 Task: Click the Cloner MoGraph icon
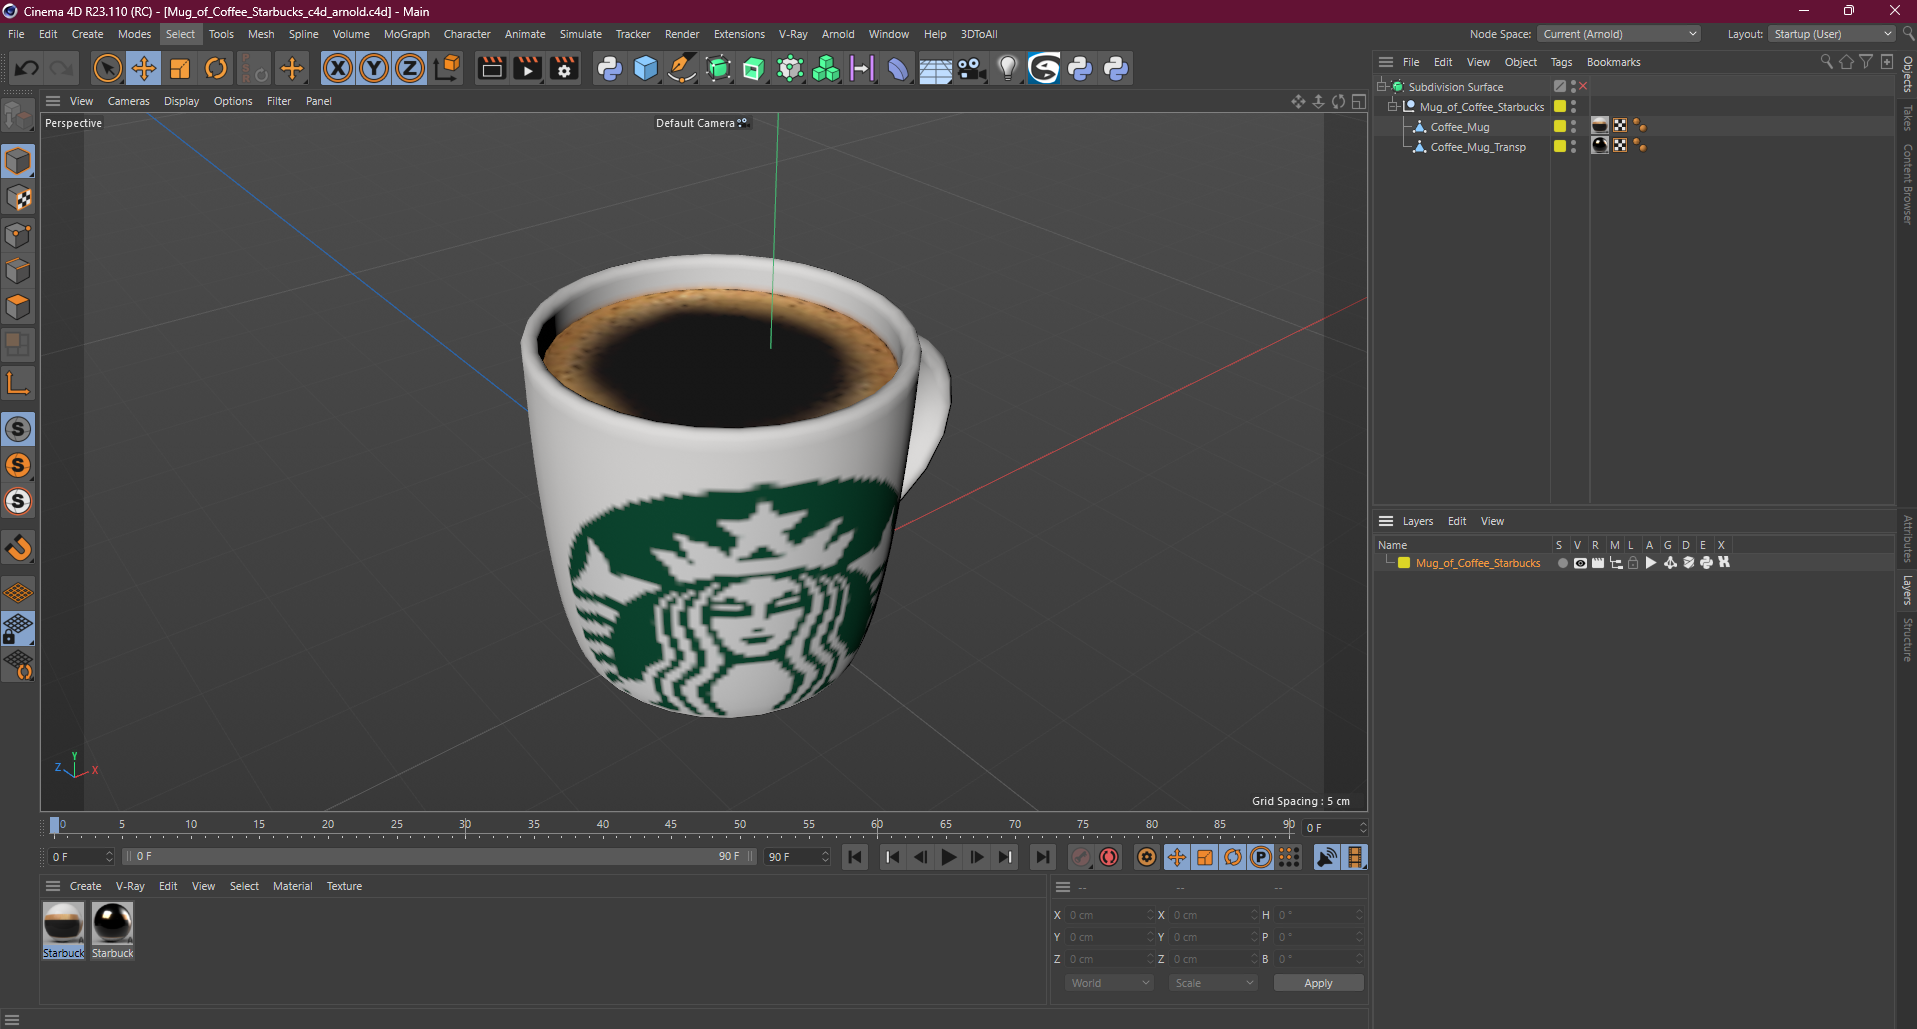pos(826,69)
